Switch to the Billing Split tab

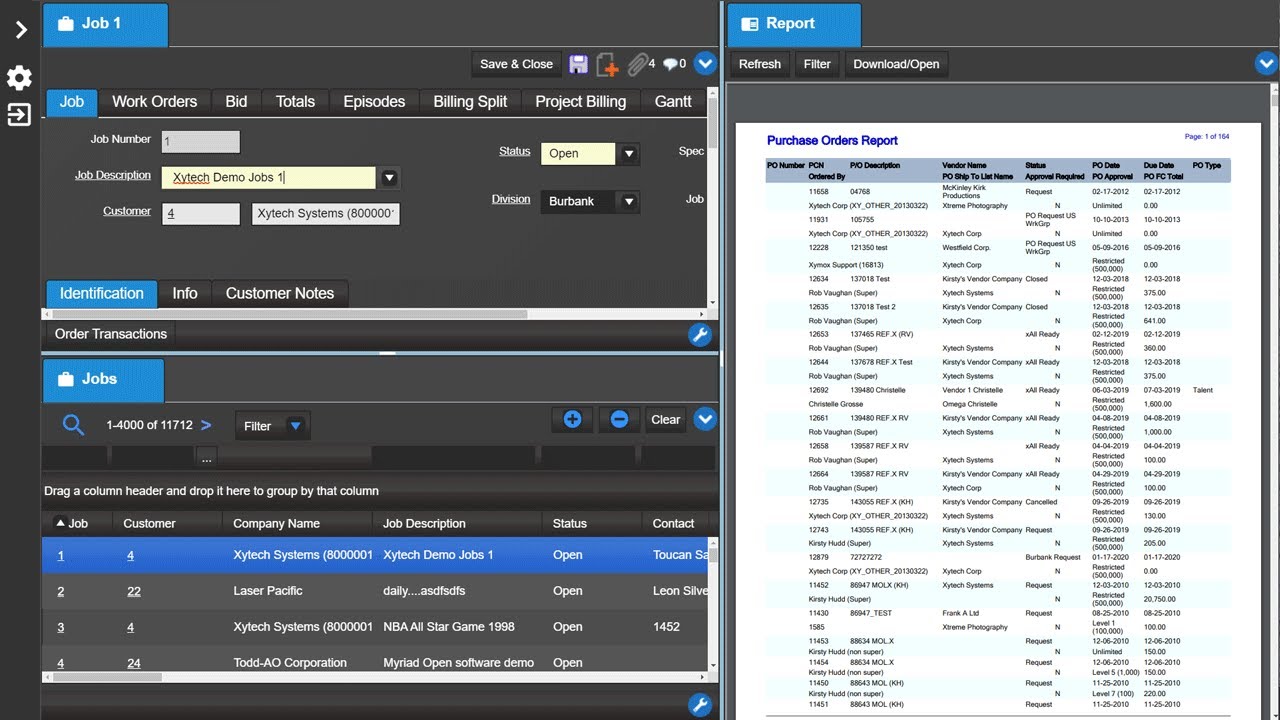[470, 102]
